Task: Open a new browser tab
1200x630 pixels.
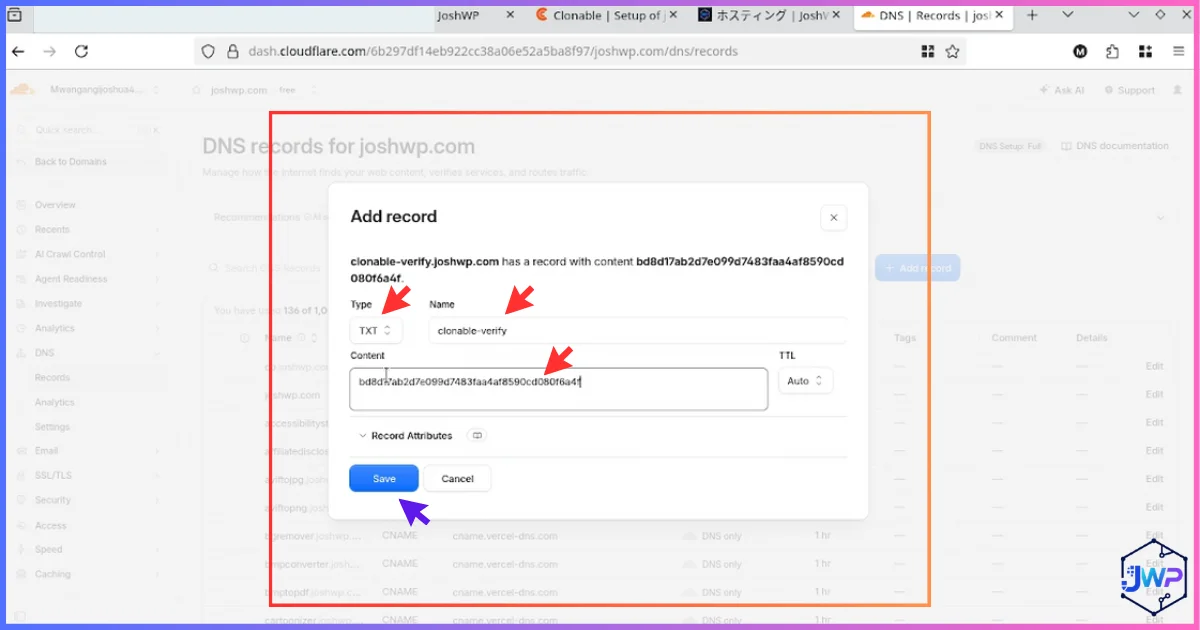Action: point(1033,16)
